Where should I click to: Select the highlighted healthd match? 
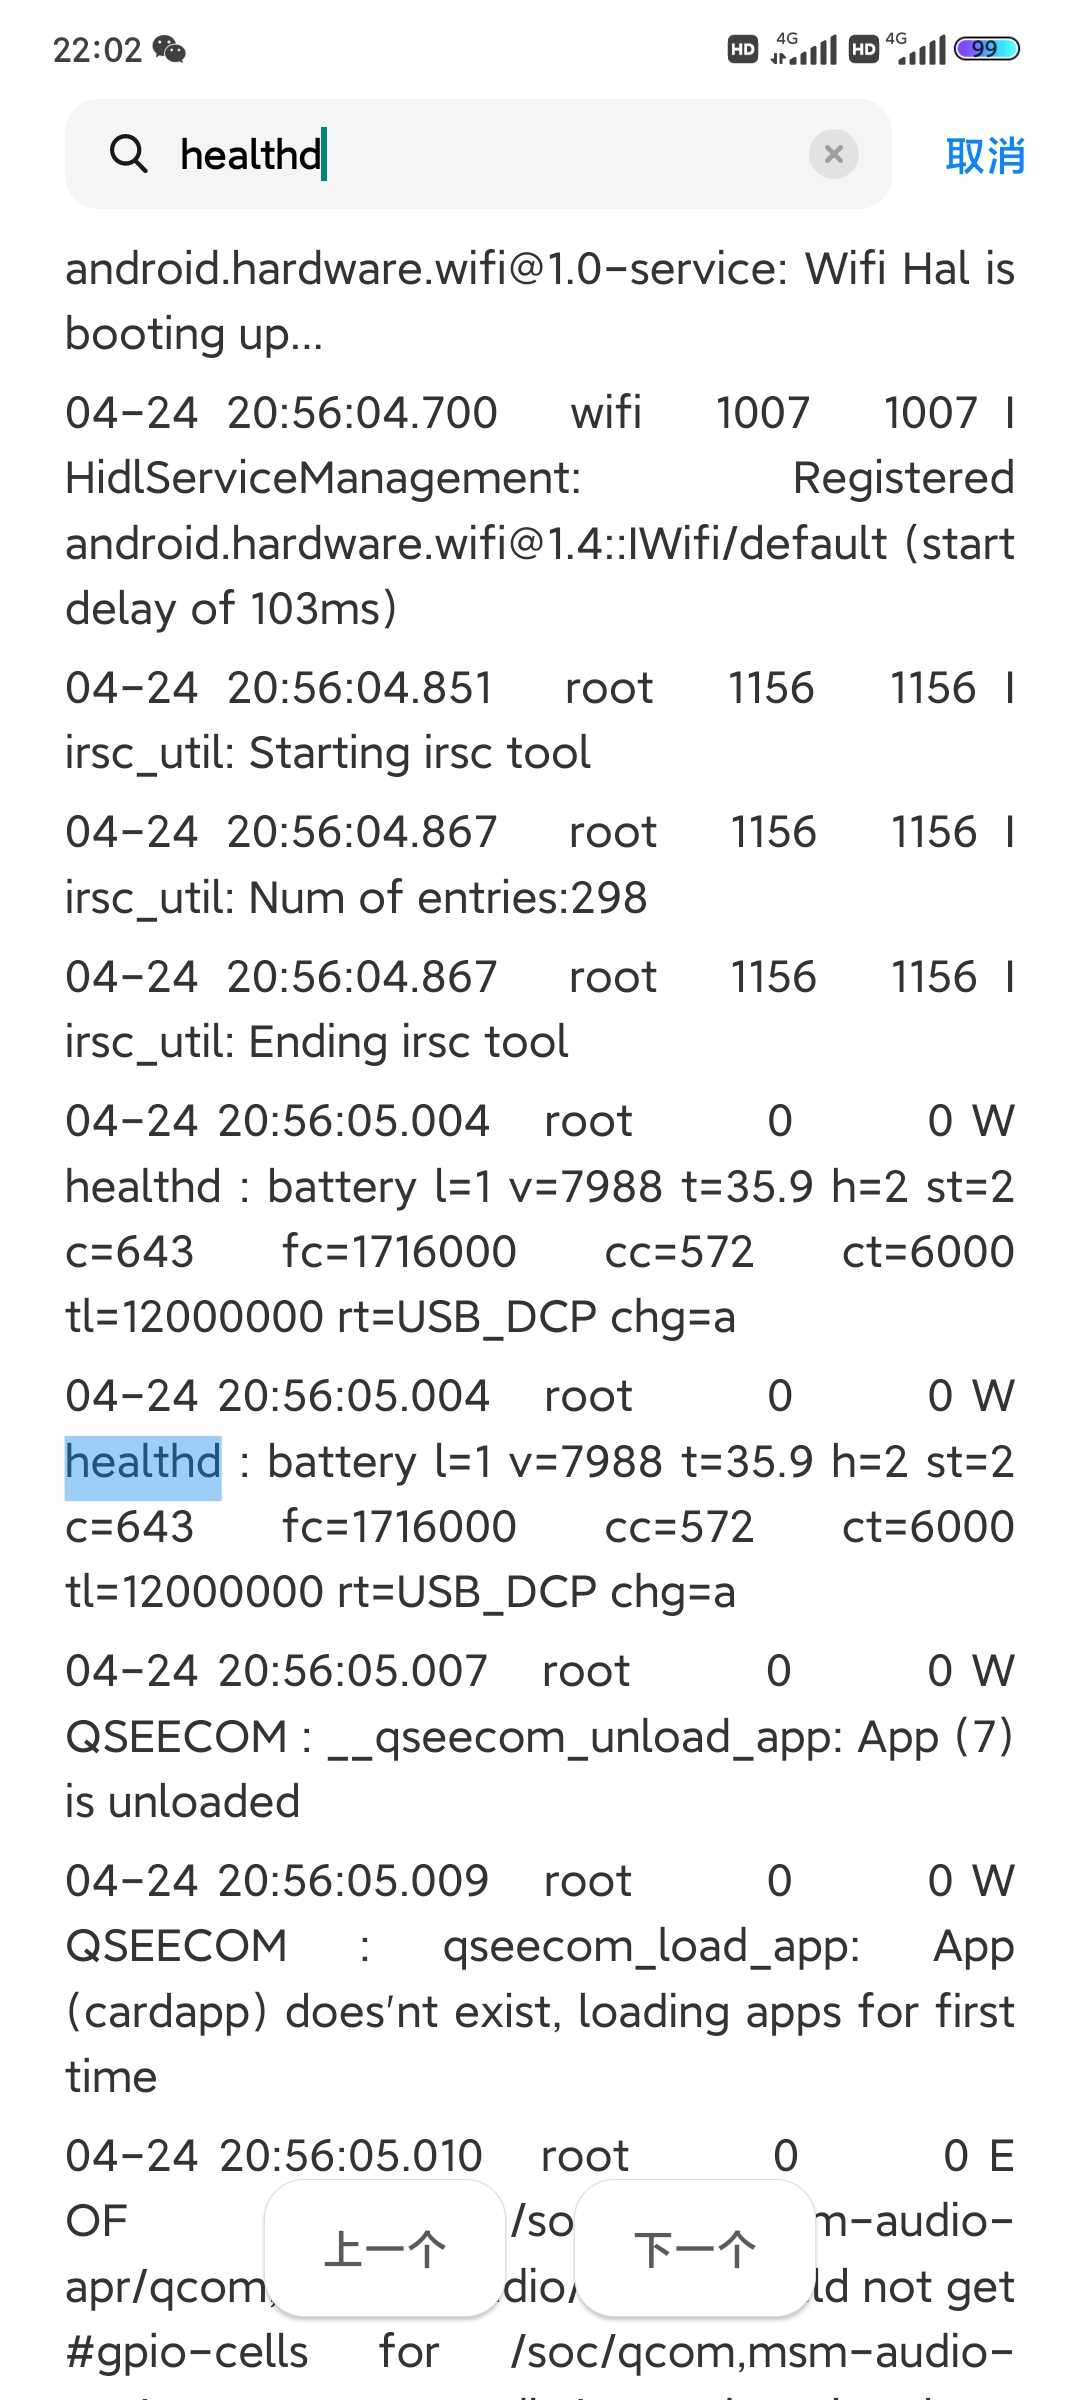click(143, 1462)
